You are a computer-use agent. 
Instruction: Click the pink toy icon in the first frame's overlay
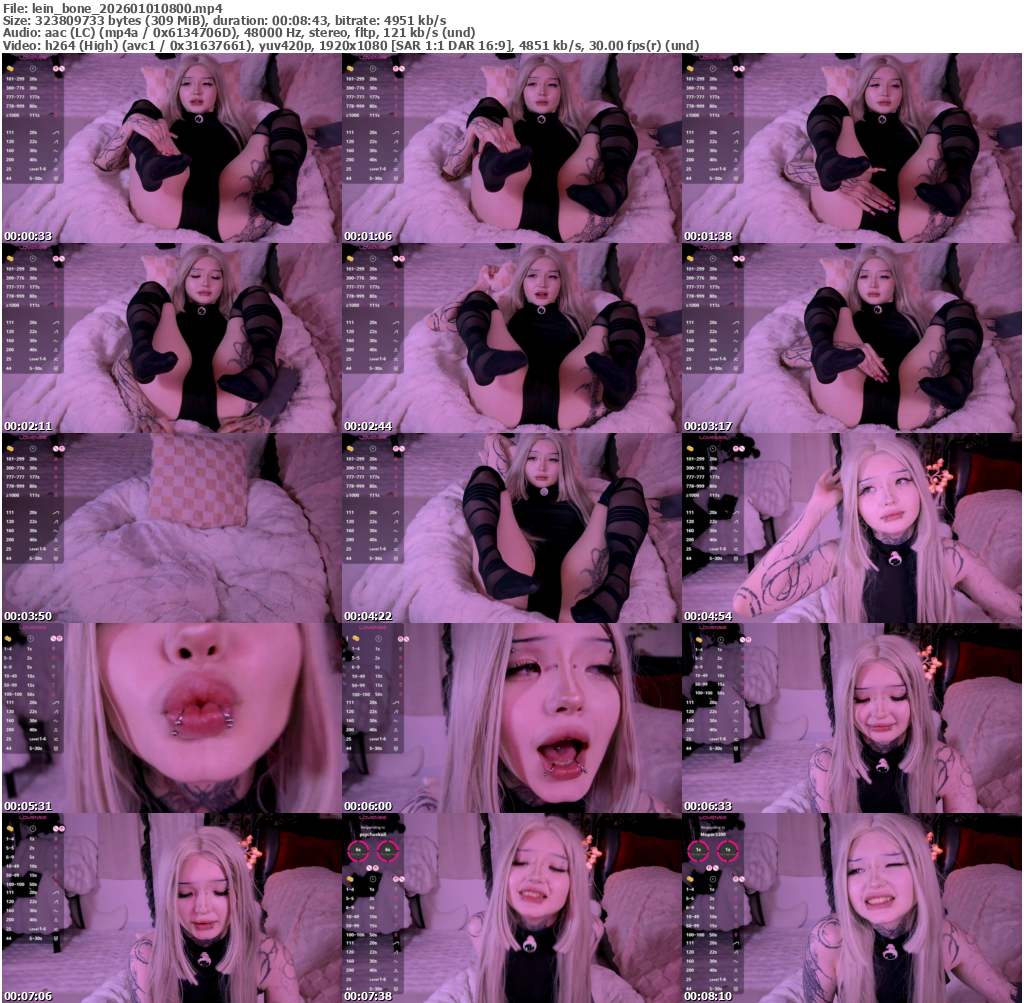point(58,69)
